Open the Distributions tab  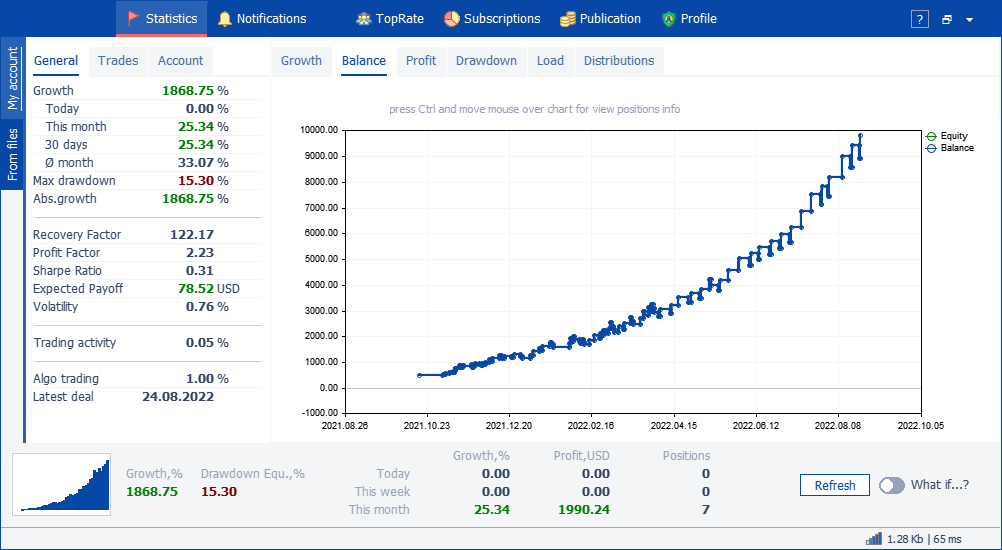pyautogui.click(x=619, y=61)
